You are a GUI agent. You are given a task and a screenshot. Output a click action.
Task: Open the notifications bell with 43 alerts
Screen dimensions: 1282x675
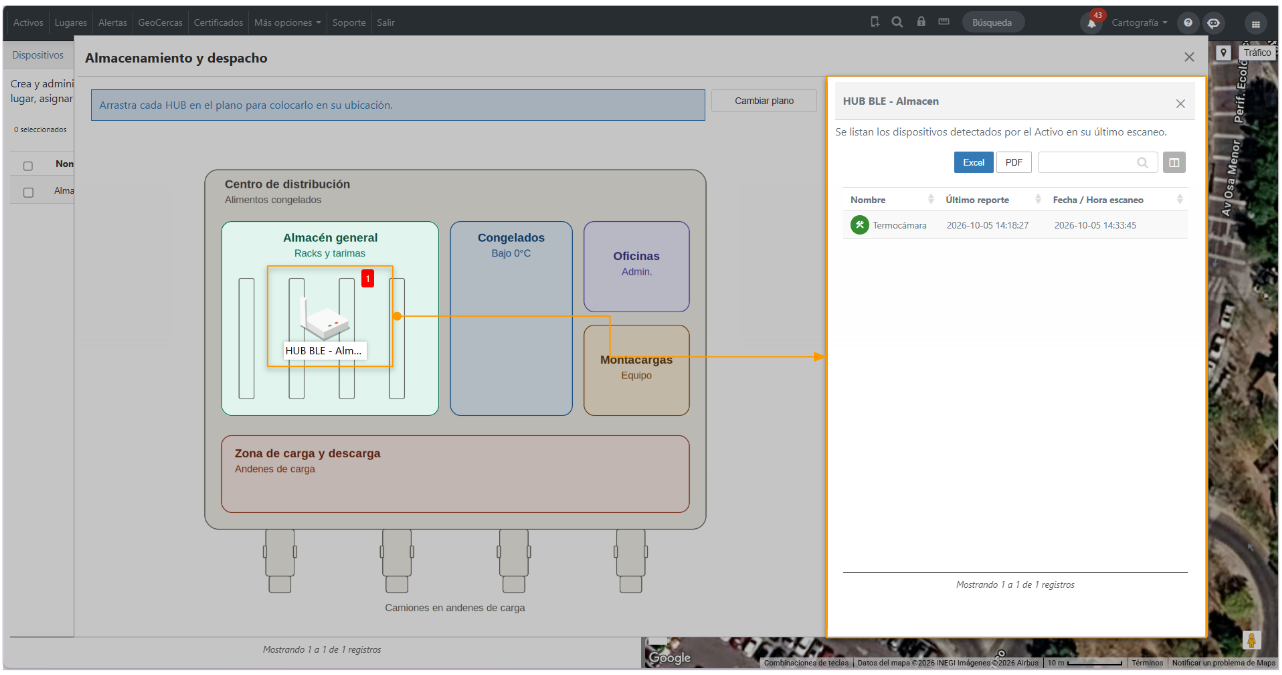pyautogui.click(x=1092, y=22)
